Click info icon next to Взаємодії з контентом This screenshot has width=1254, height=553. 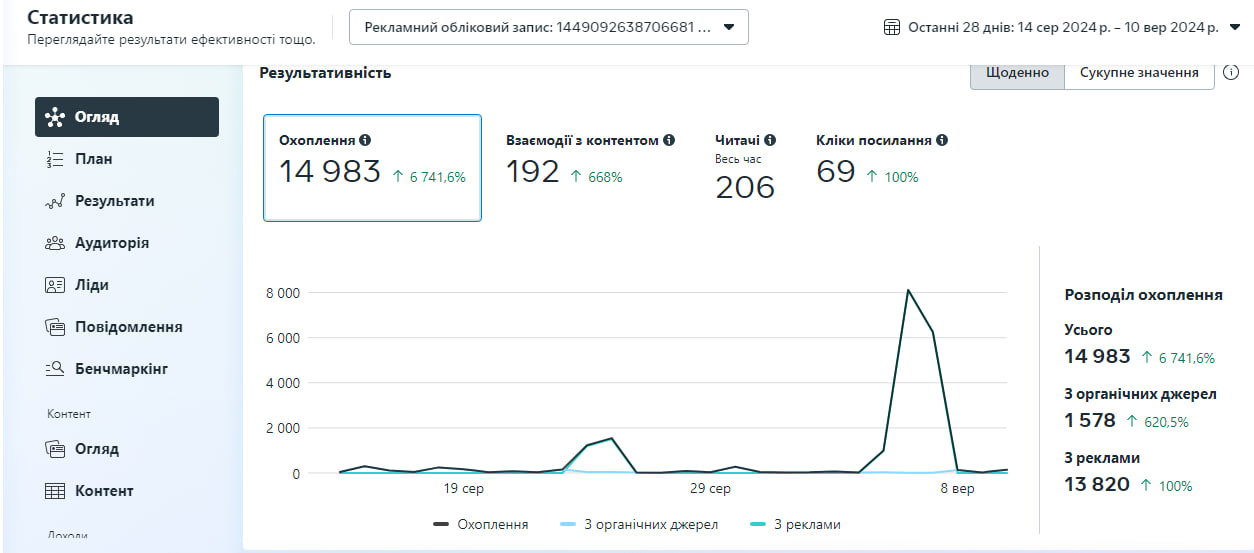[669, 141]
